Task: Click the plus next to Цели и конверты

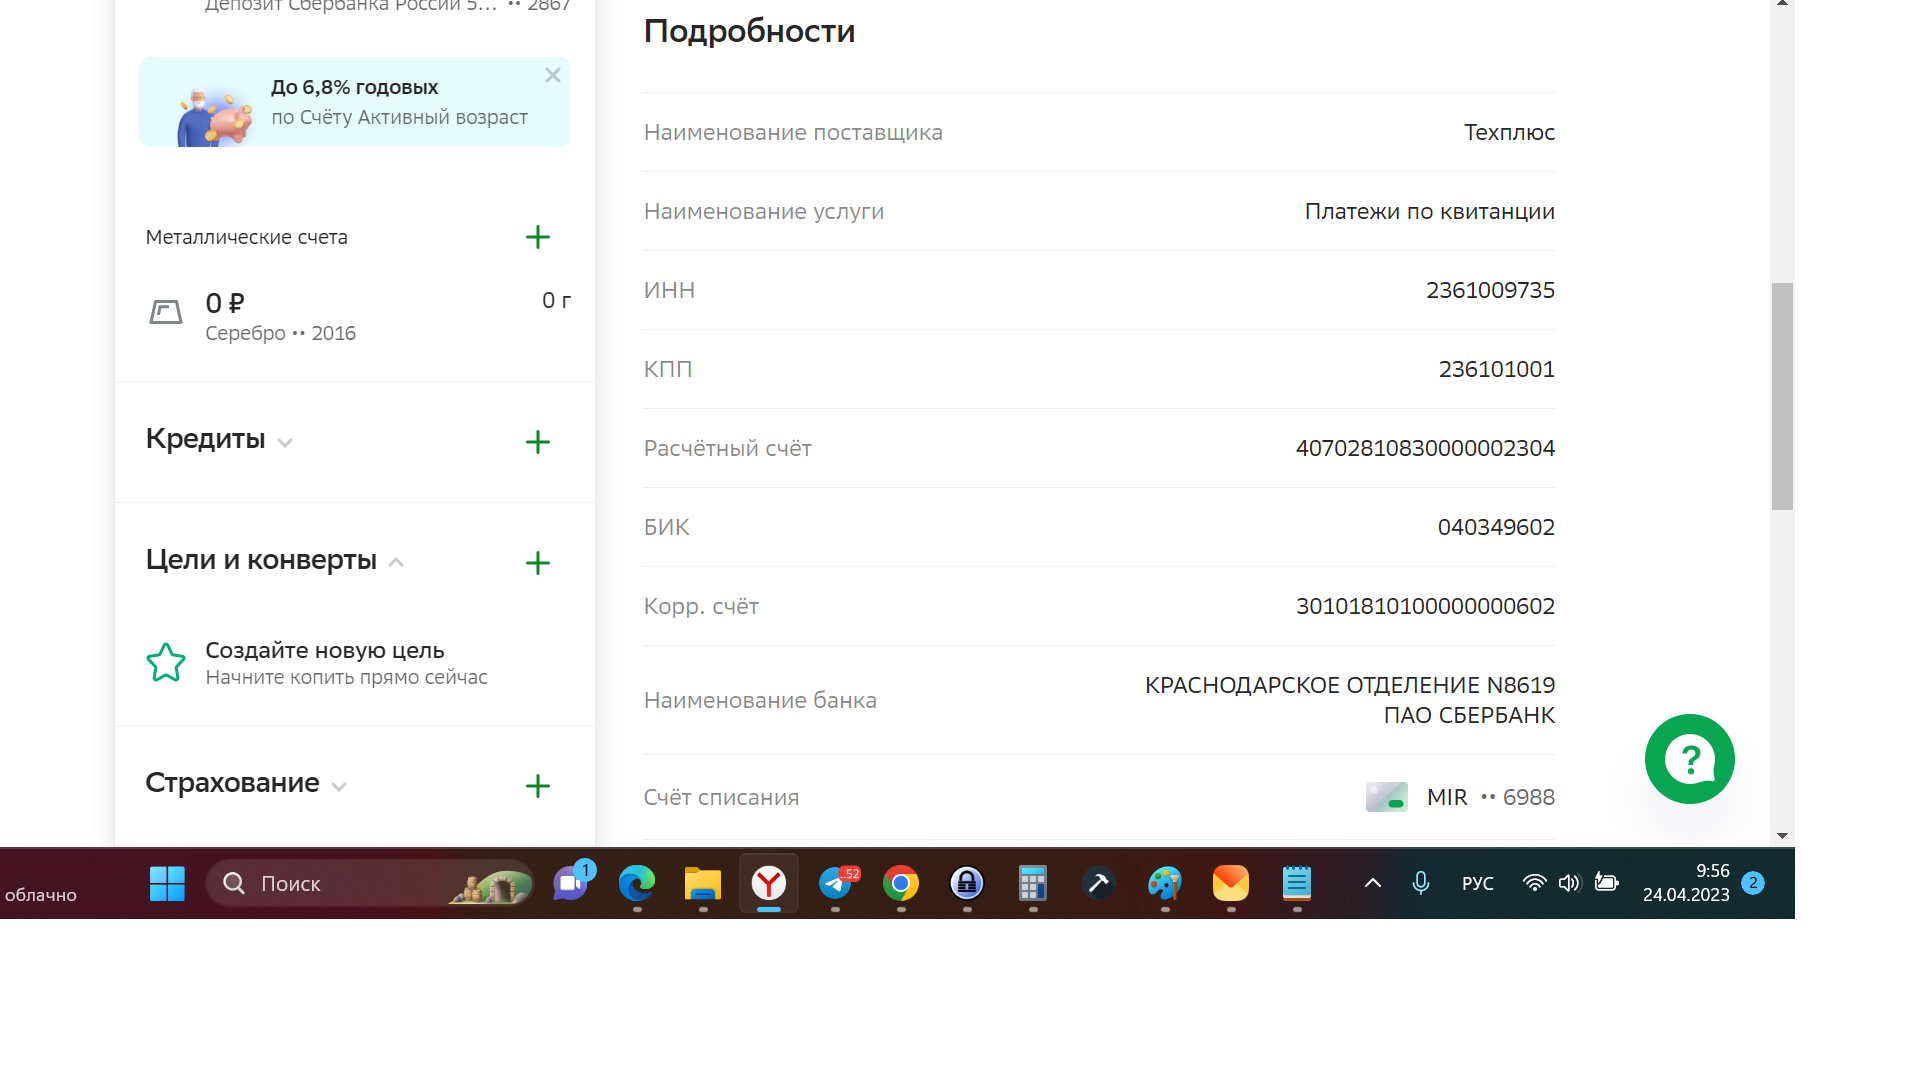Action: click(x=538, y=563)
